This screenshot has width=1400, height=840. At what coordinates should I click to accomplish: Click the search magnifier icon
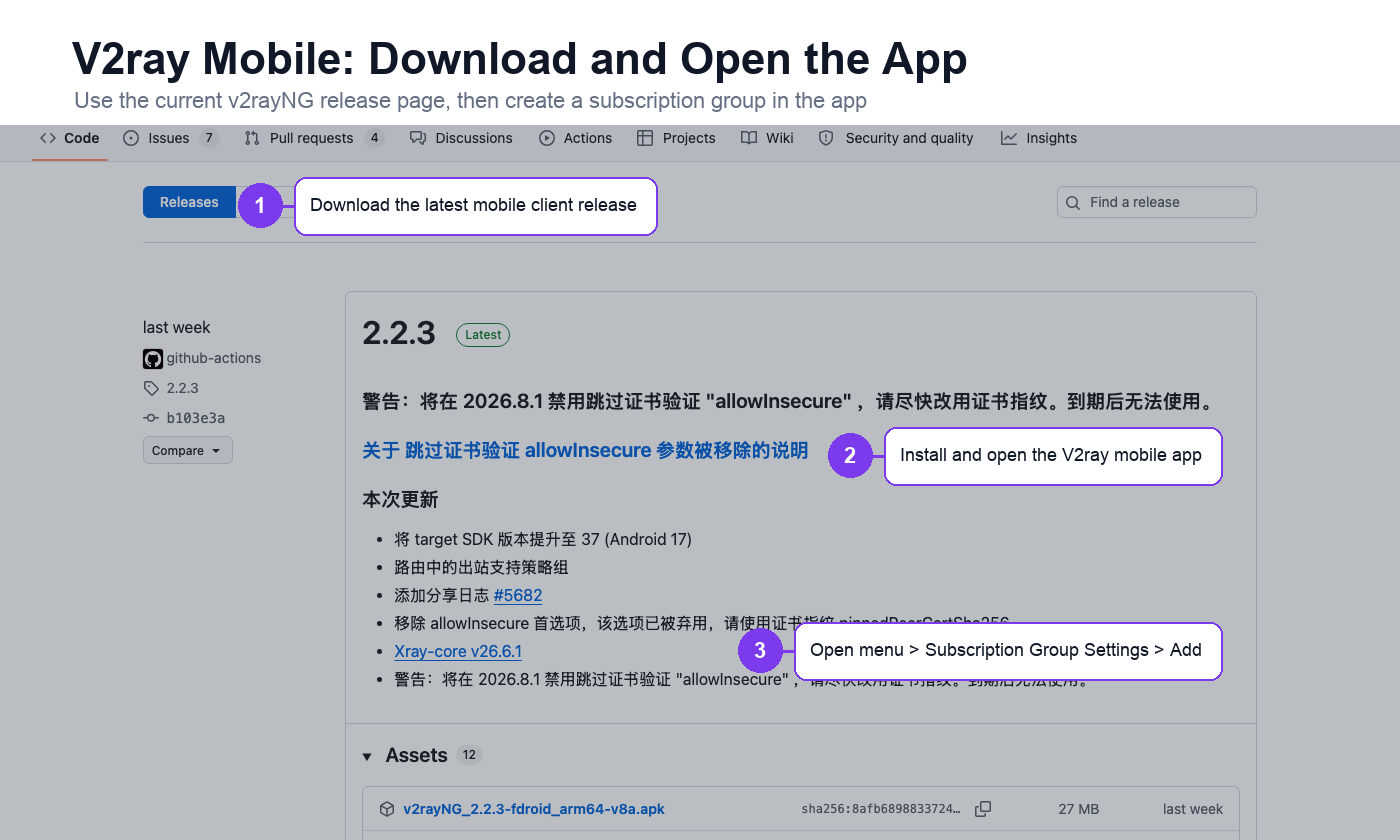1073,203
